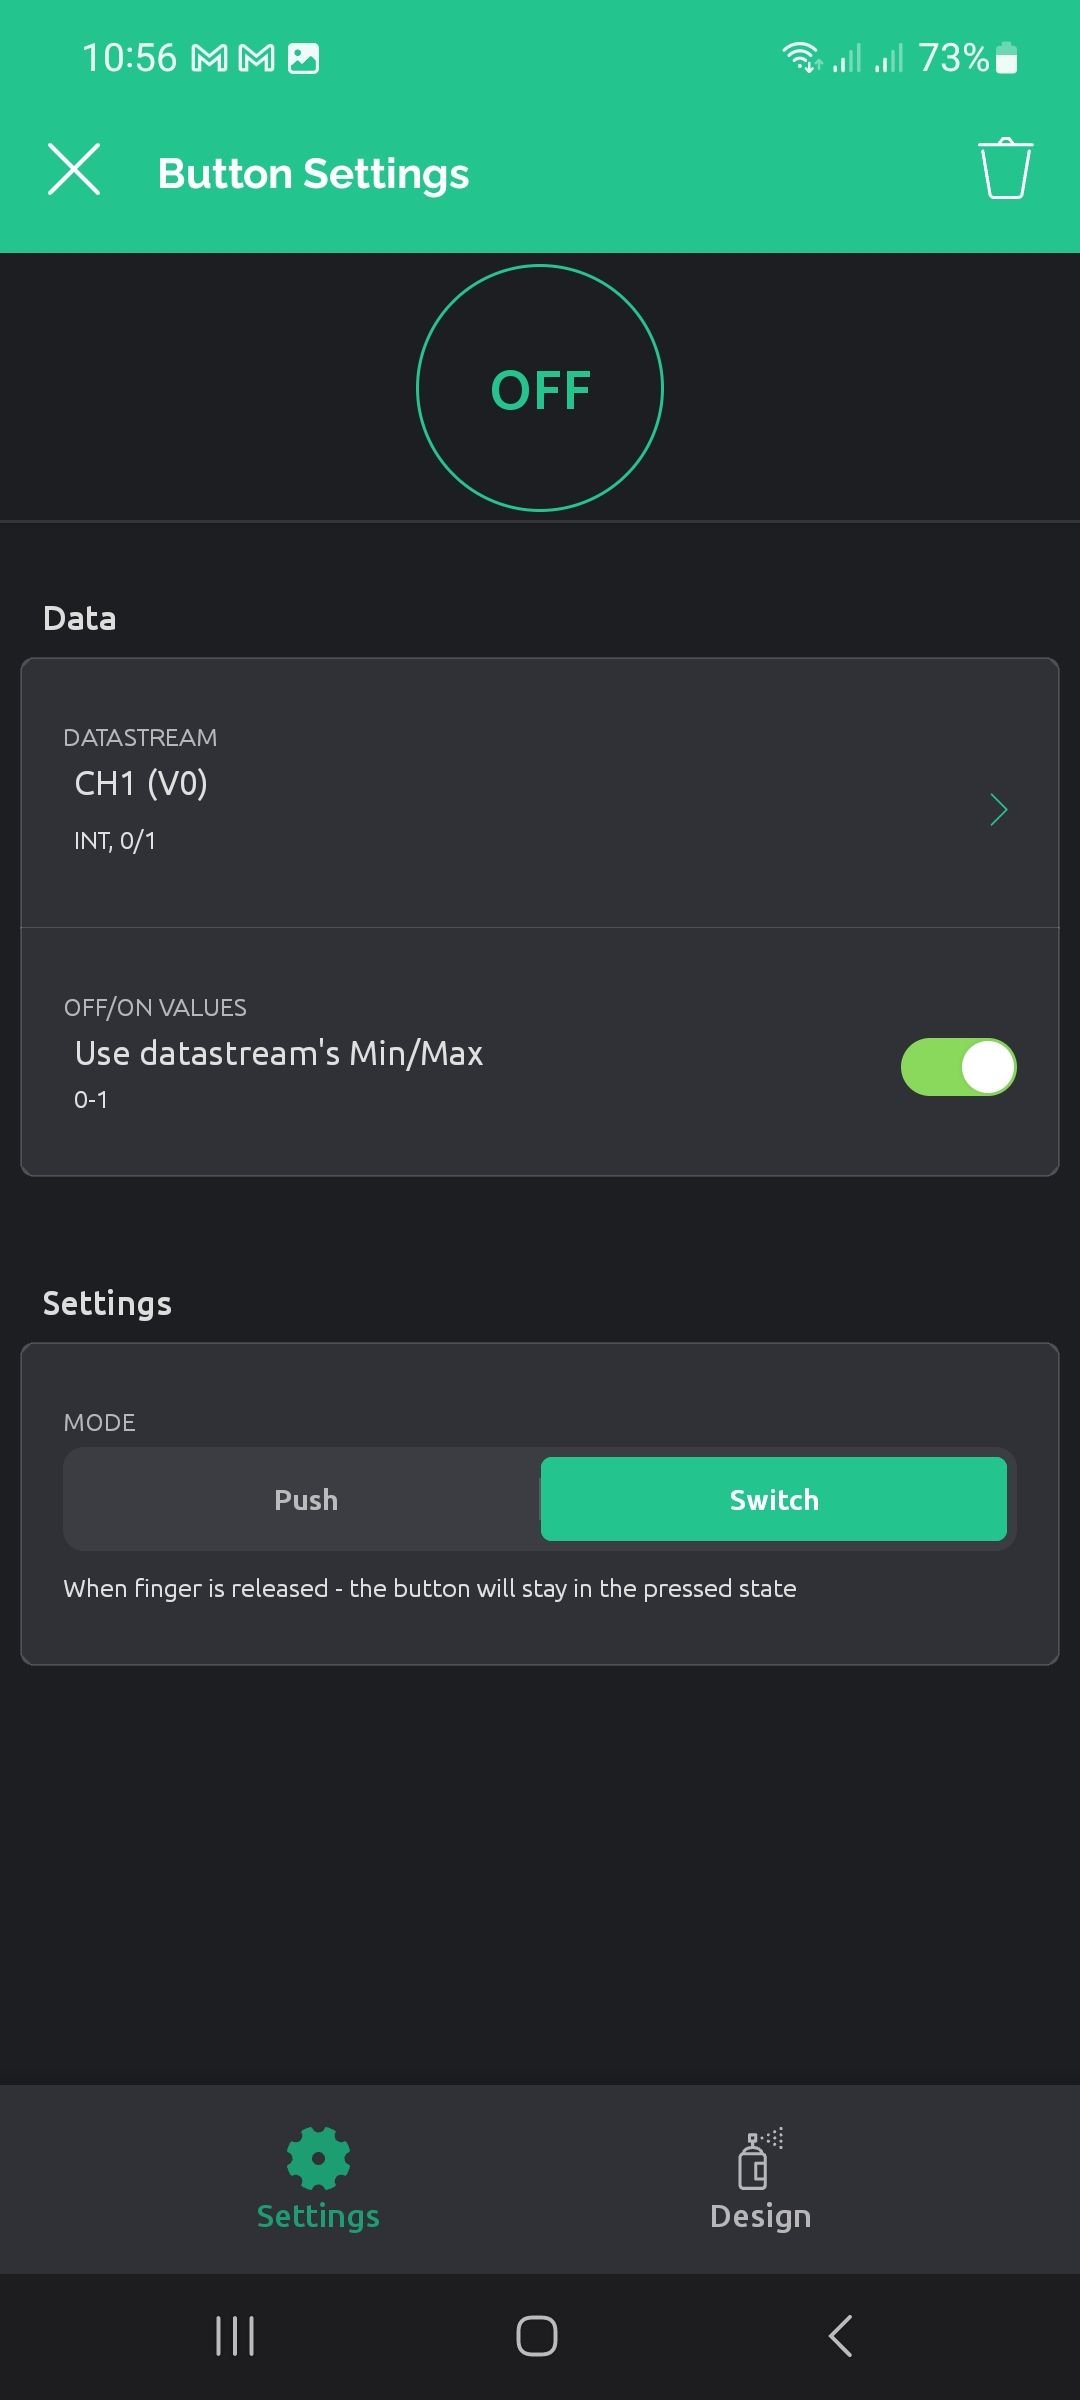Toggle Use datastream's Min/Max switch

(x=958, y=1067)
